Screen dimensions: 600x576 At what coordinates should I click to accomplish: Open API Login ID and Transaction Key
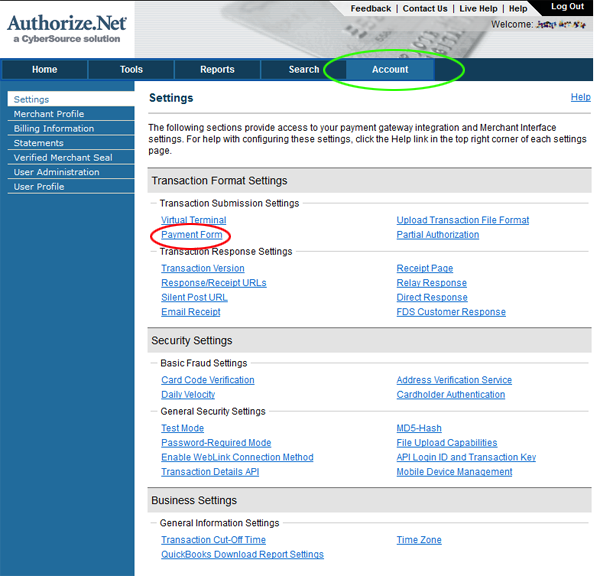tap(466, 457)
